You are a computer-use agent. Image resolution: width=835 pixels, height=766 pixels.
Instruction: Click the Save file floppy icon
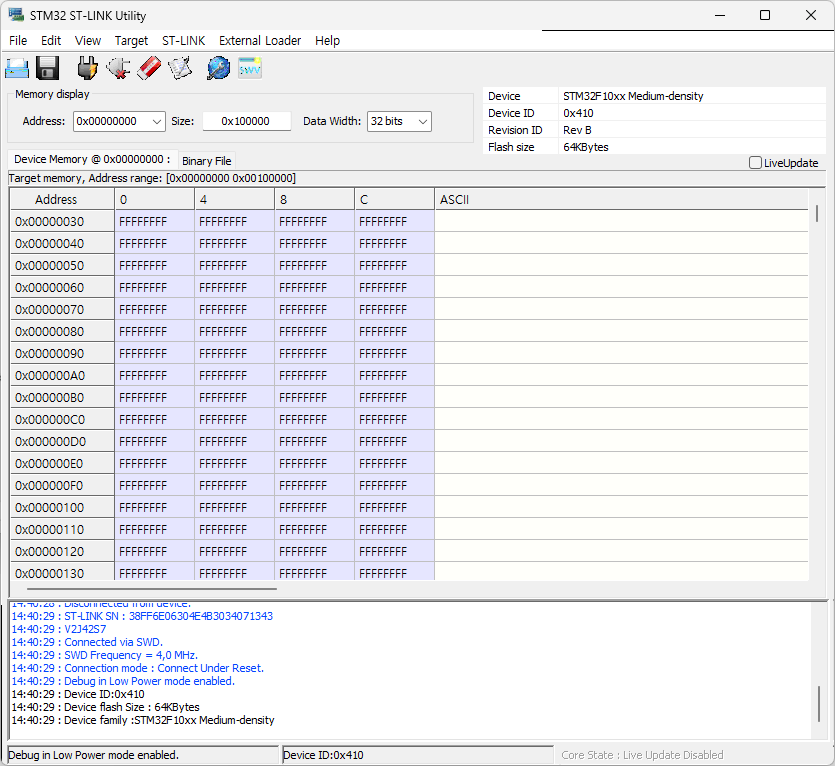point(47,68)
